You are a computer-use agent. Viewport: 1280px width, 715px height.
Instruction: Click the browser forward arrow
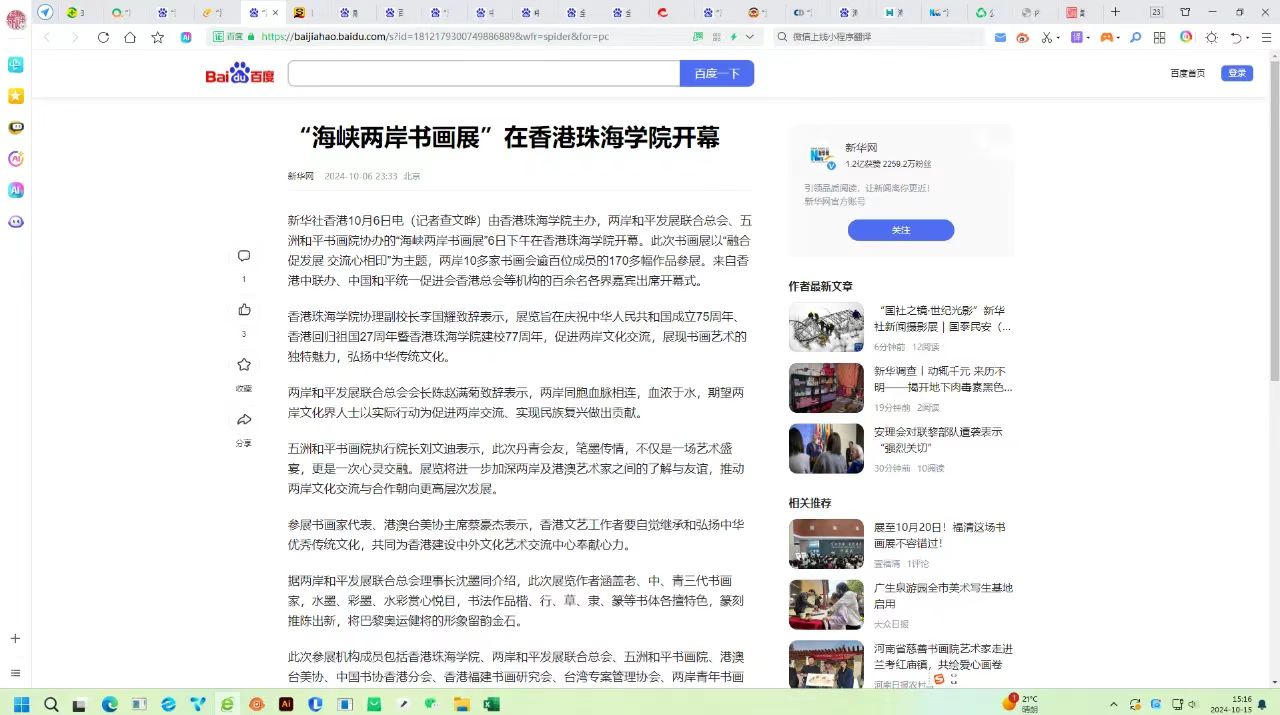point(75,37)
